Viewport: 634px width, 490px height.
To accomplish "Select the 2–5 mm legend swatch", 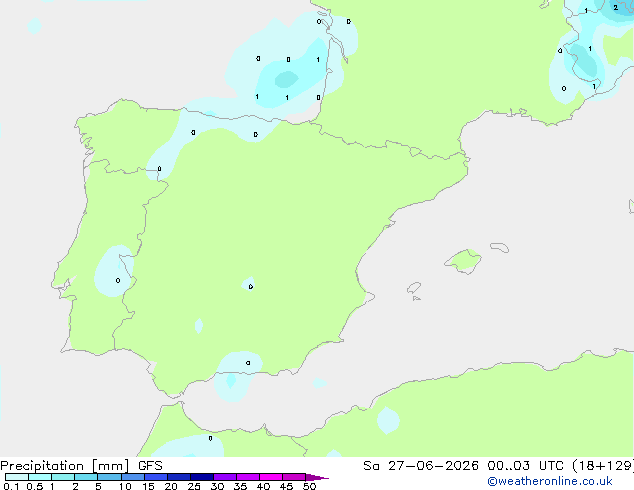I will point(86,477).
